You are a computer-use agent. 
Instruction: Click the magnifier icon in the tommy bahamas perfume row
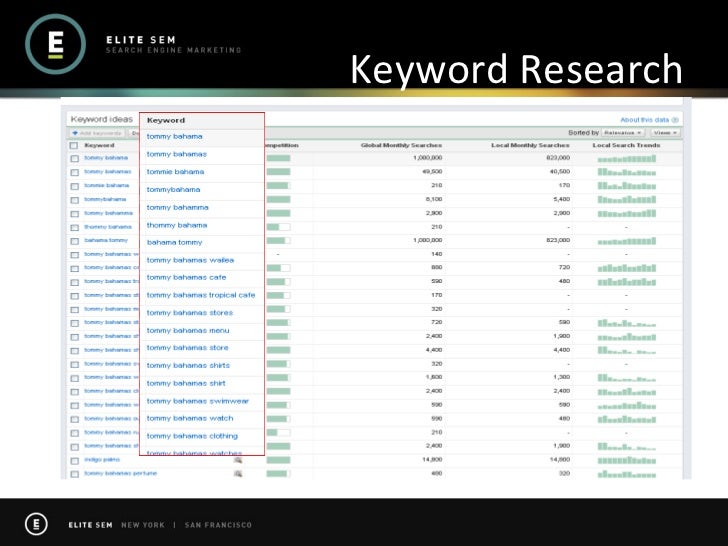click(x=238, y=474)
